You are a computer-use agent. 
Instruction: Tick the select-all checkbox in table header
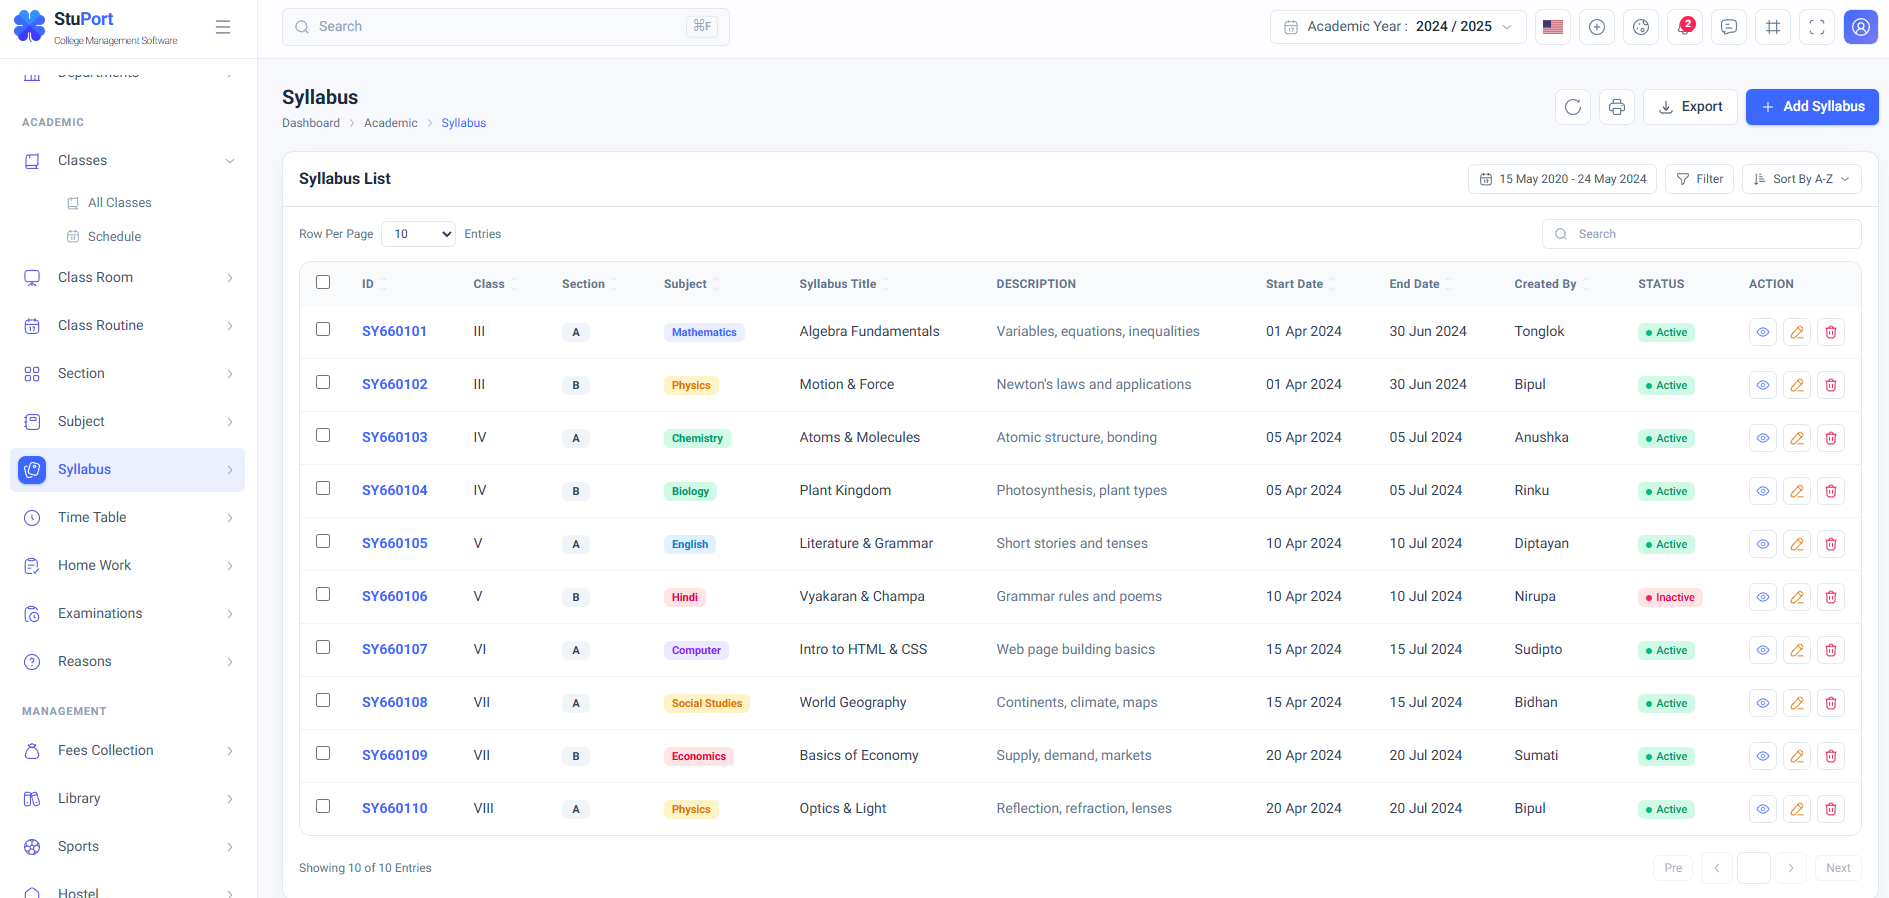(323, 282)
